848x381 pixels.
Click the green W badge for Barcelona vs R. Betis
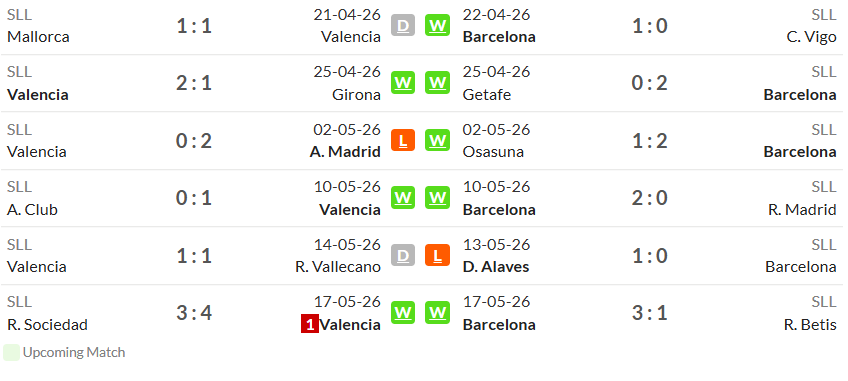pos(438,313)
